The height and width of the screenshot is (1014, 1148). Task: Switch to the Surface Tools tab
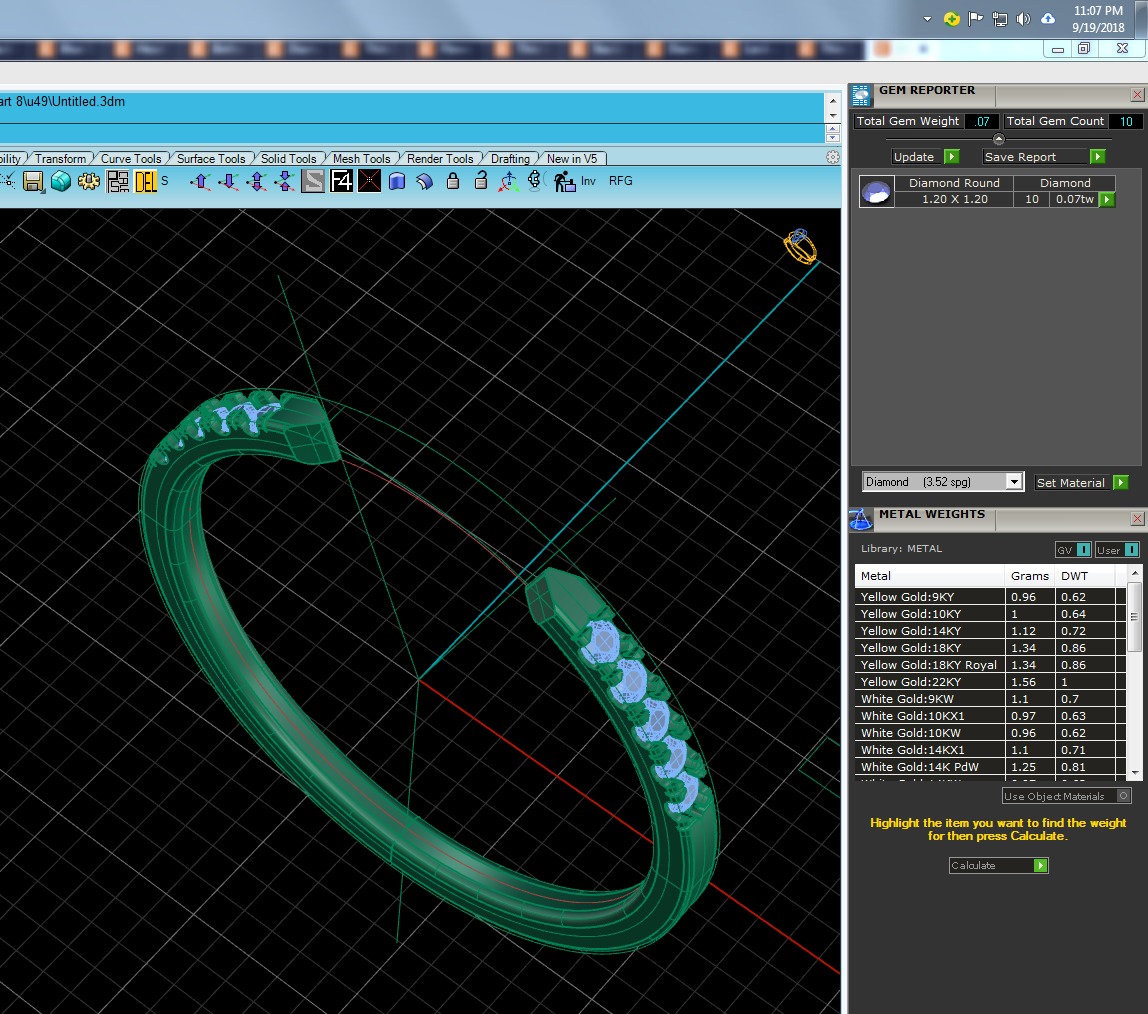tap(211, 159)
